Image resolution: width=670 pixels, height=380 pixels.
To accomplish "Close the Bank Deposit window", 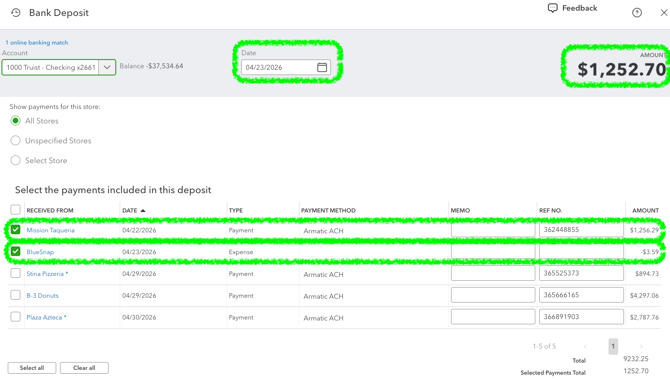I will [664, 13].
